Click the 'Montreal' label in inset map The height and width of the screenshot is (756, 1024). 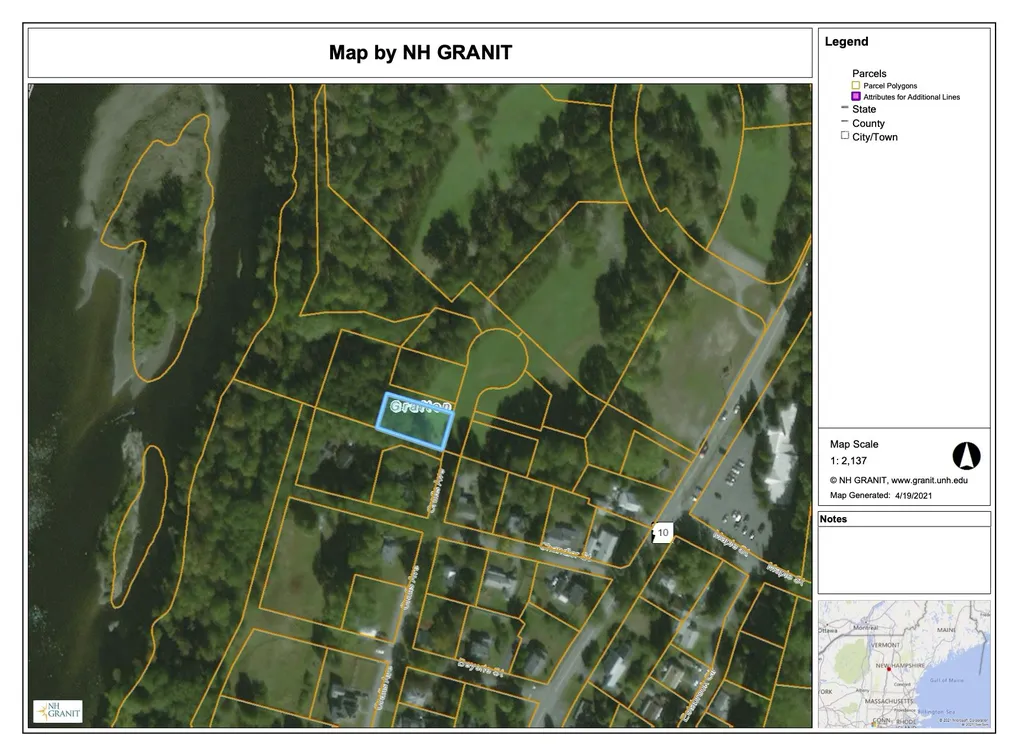coord(865,627)
